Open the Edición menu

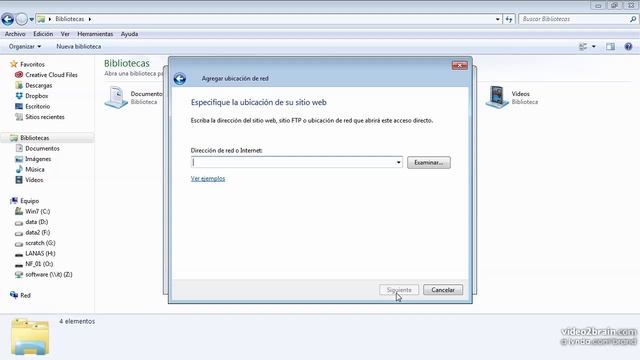click(43, 34)
